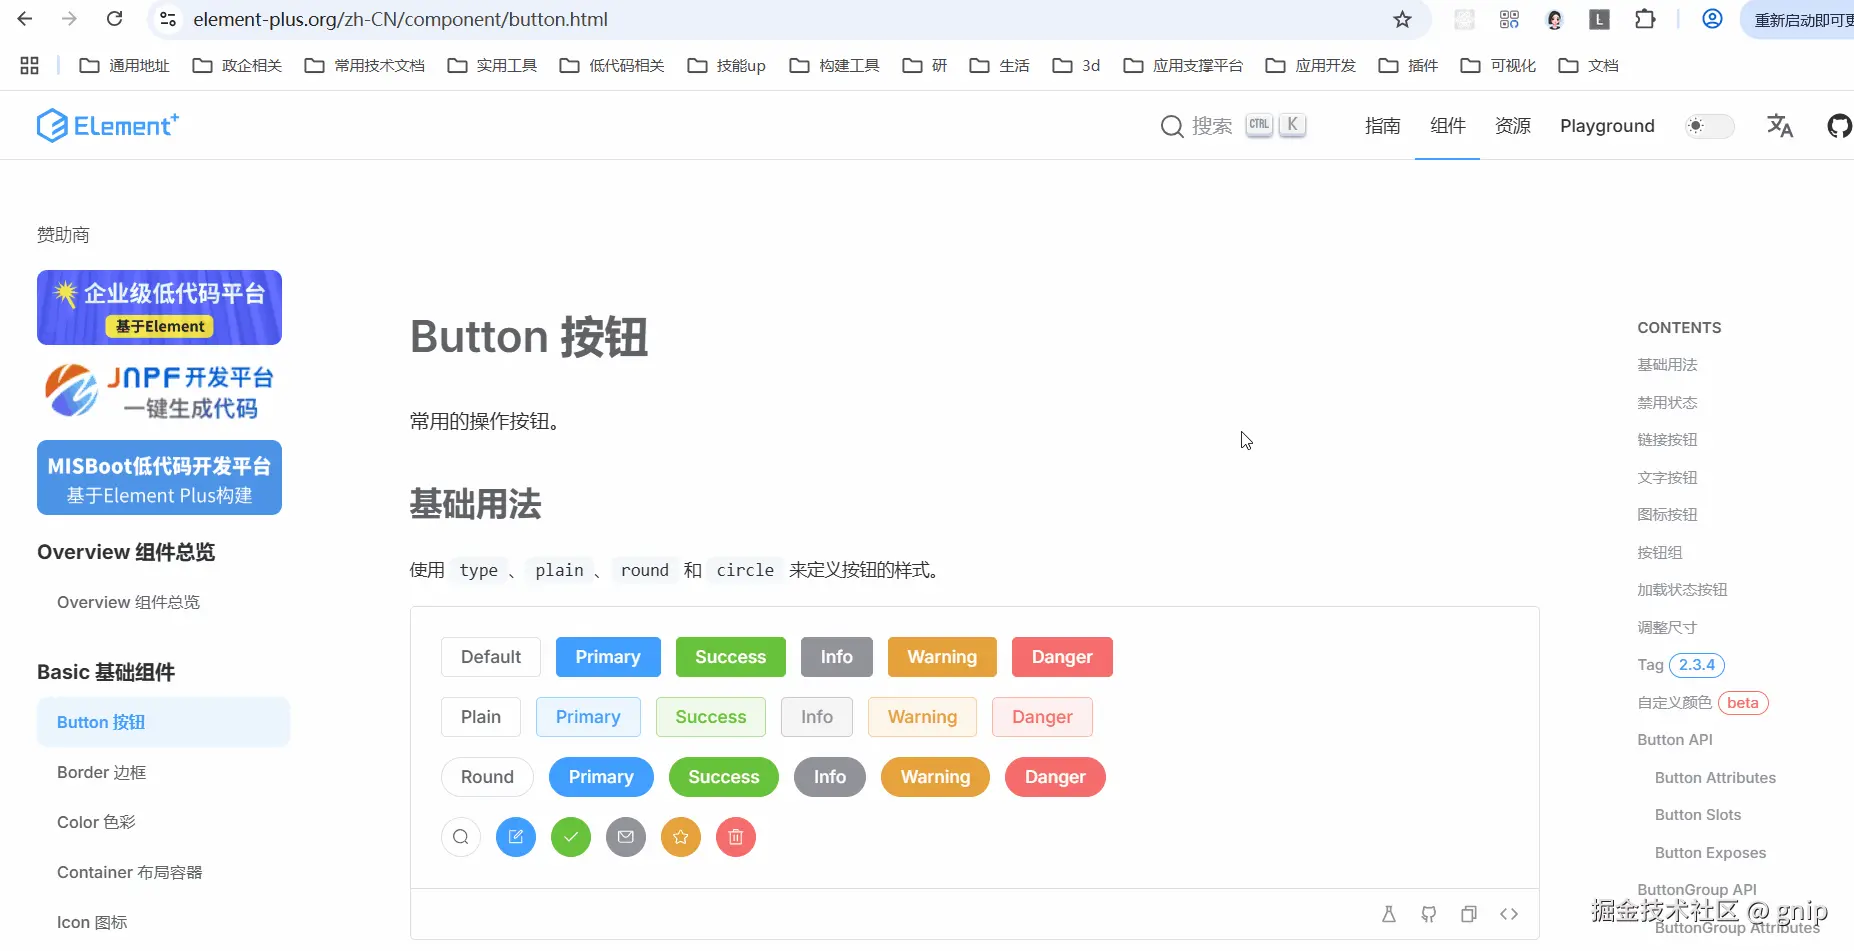Jump to 禁用状态 in contents

(x=1667, y=402)
